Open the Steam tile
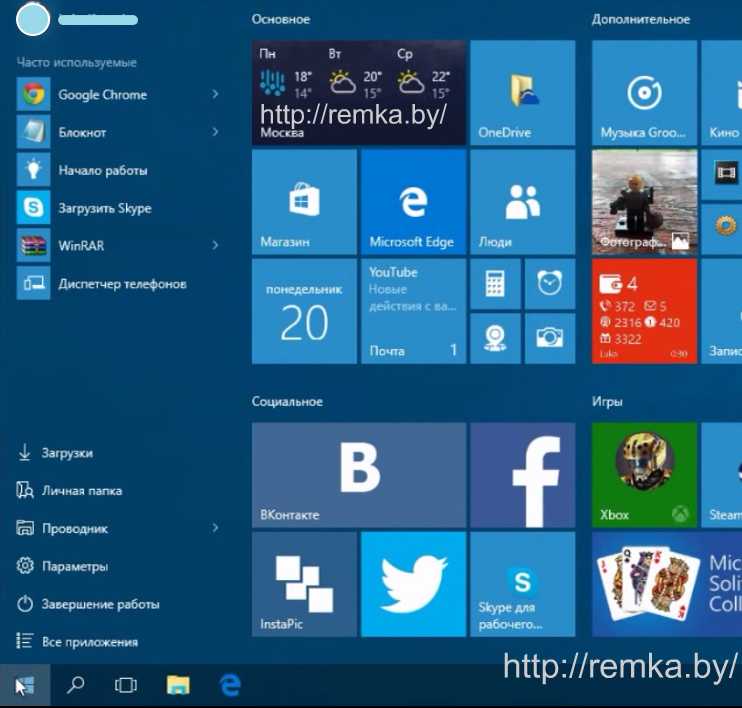Viewport: 742px width, 708px height. 722,475
